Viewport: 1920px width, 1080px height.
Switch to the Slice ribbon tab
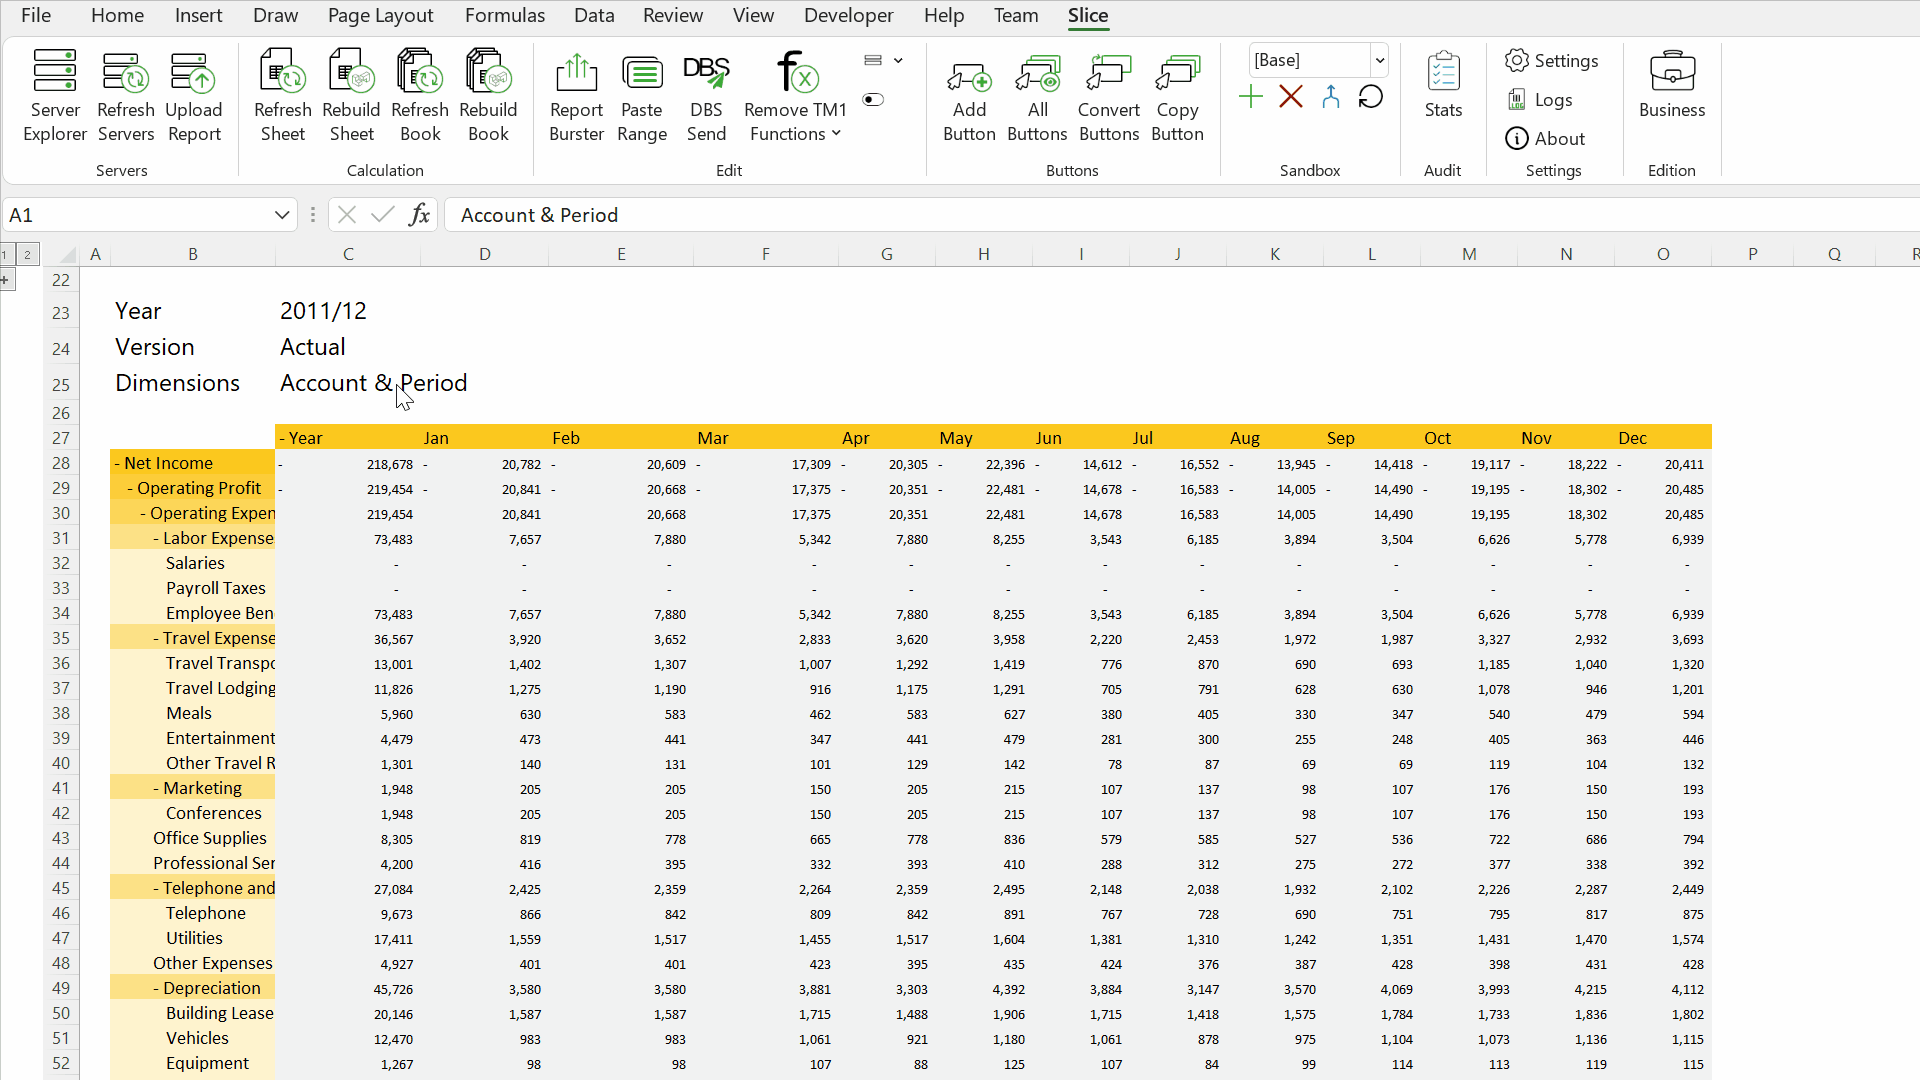pos(1088,16)
